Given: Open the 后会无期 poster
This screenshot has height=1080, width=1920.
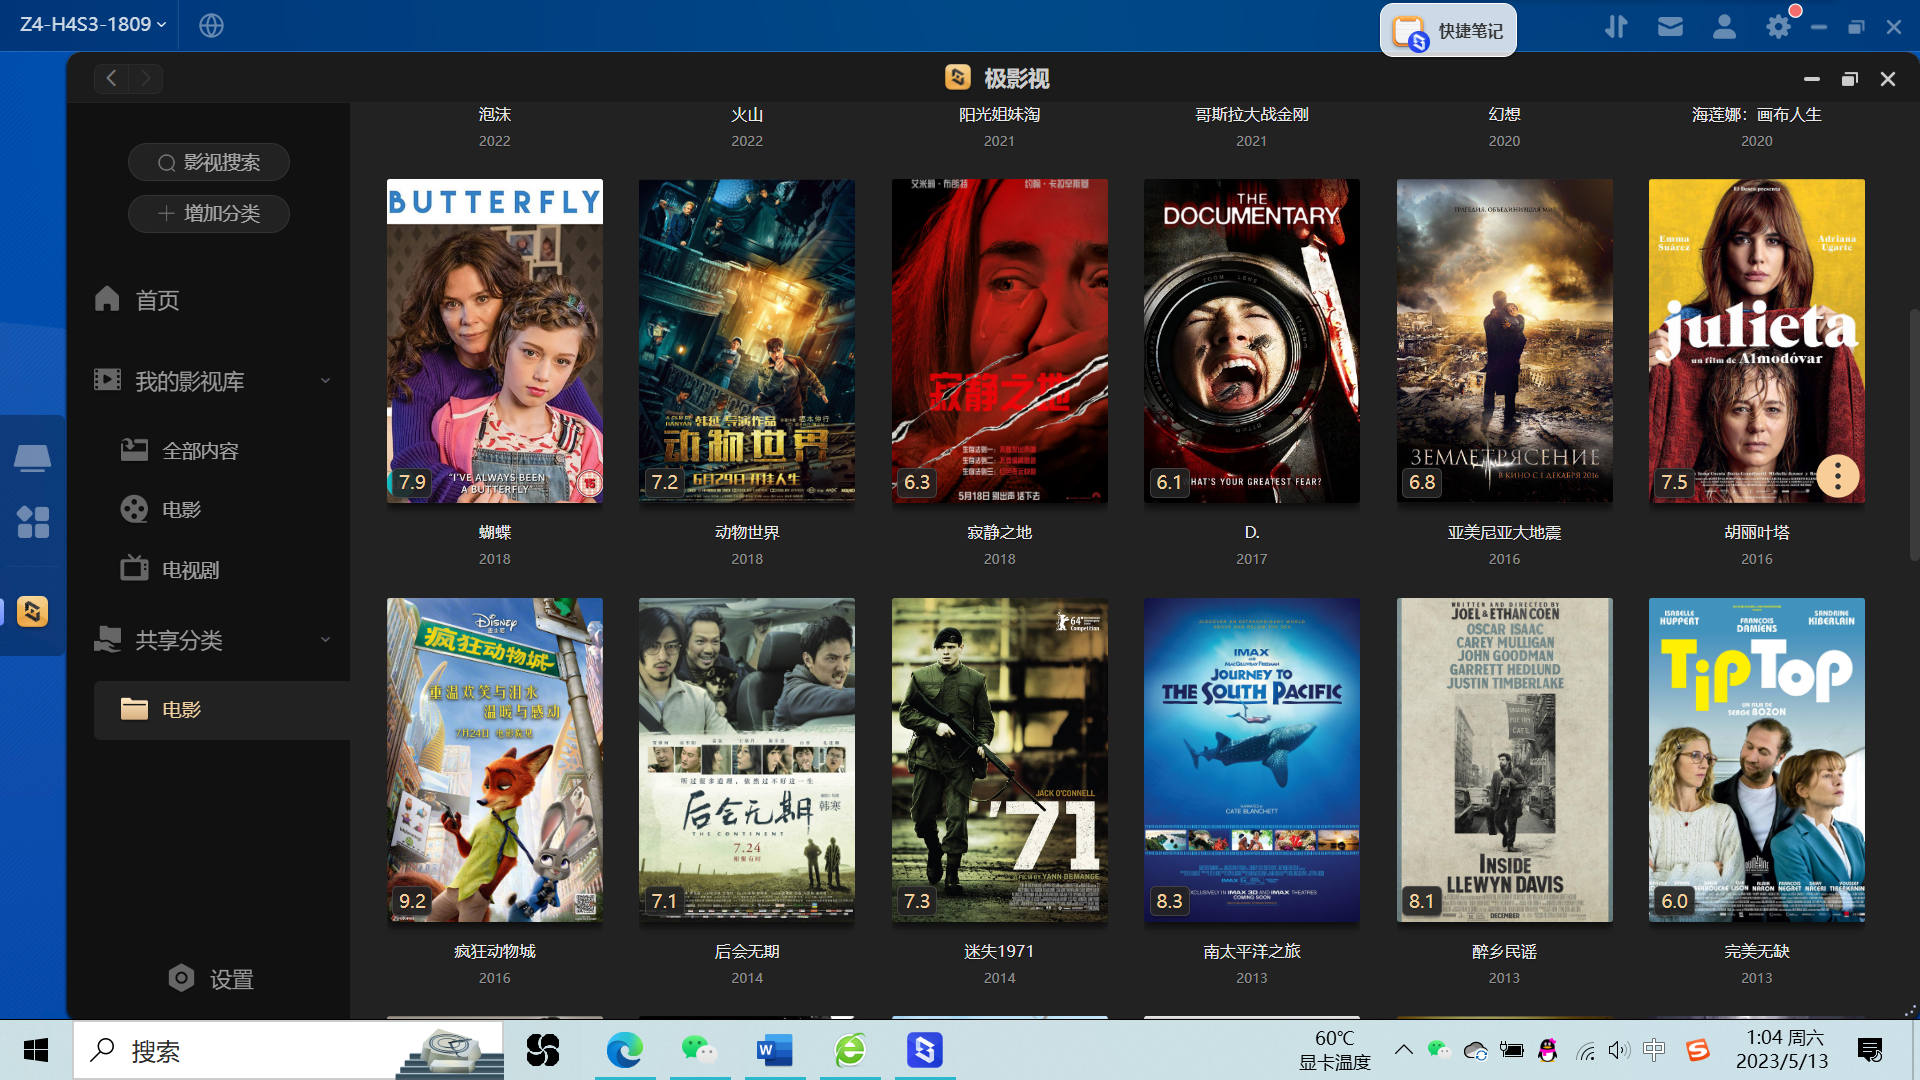Looking at the screenshot, I should click(747, 760).
